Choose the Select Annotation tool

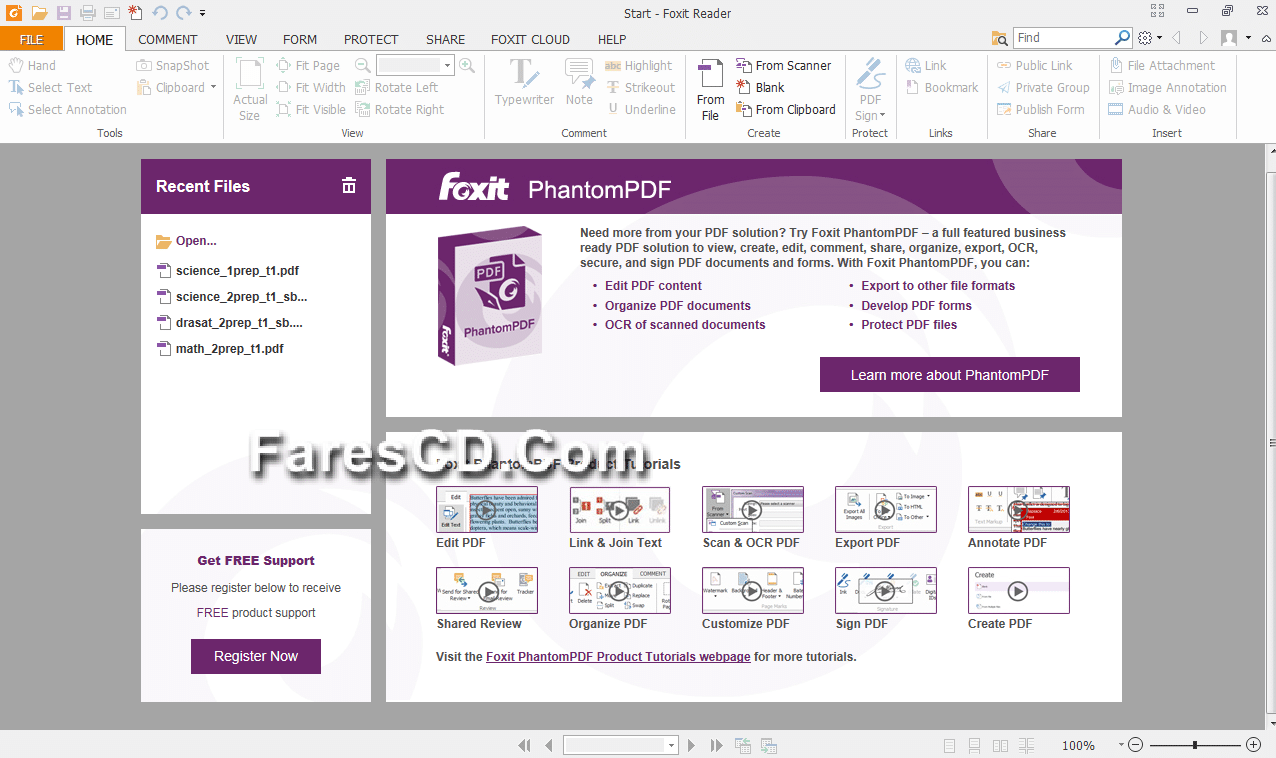pos(68,109)
